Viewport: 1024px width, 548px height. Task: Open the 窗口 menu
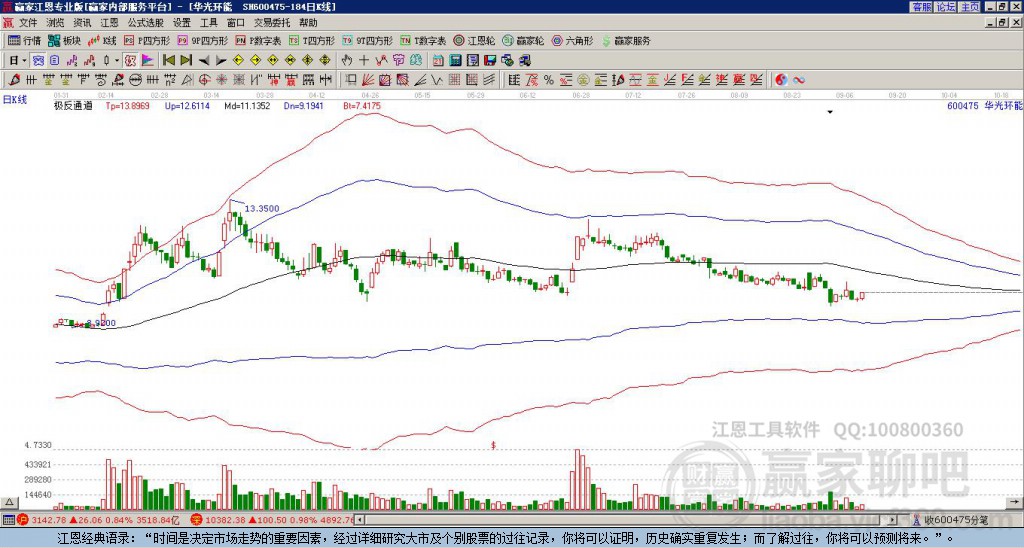pyautogui.click(x=236, y=23)
